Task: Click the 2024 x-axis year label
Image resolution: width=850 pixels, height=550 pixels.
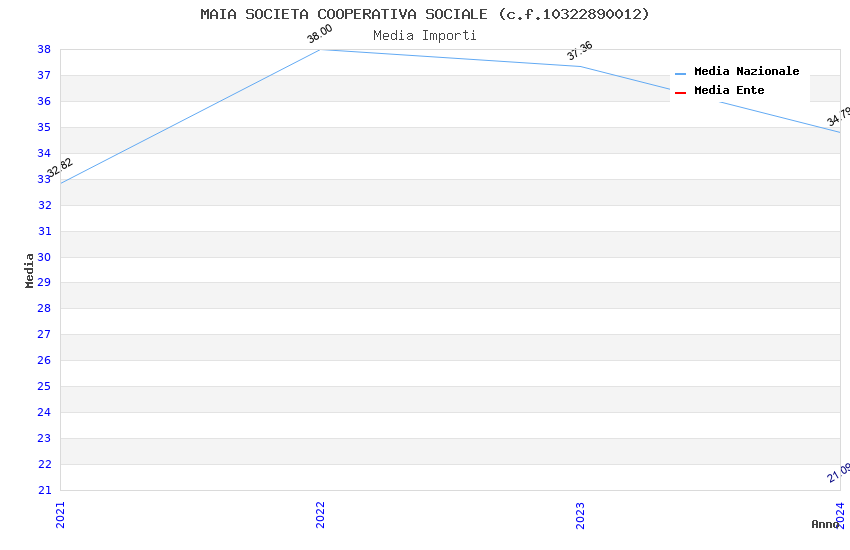Action: (x=840, y=515)
